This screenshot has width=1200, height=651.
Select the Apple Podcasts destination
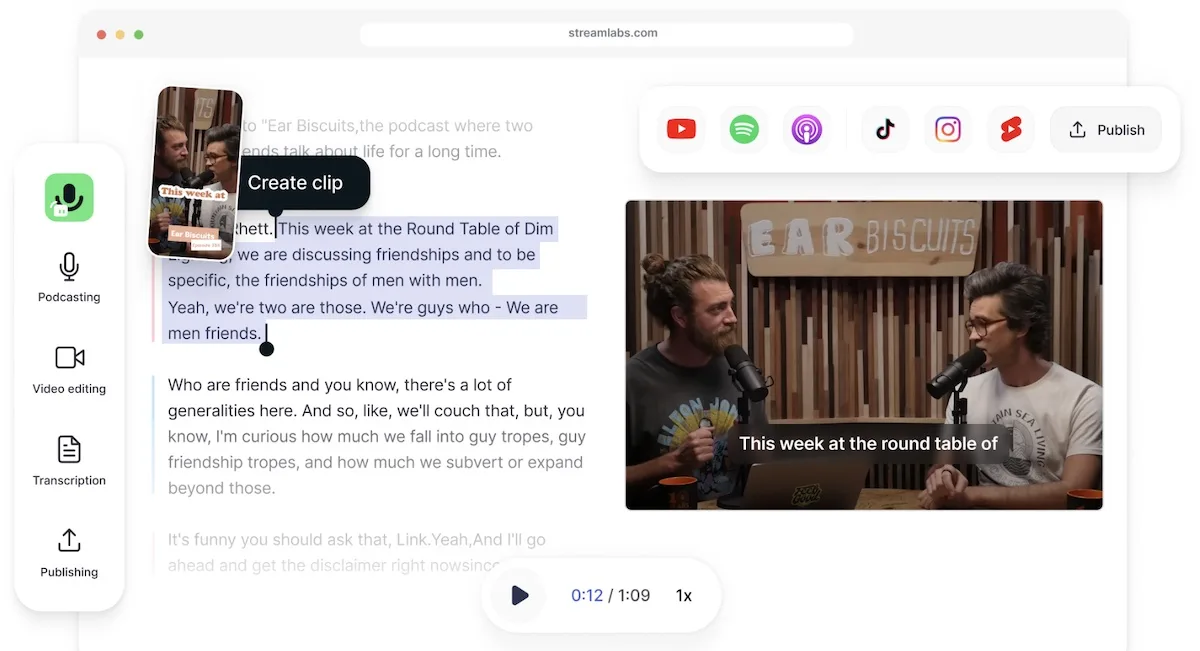coord(806,129)
